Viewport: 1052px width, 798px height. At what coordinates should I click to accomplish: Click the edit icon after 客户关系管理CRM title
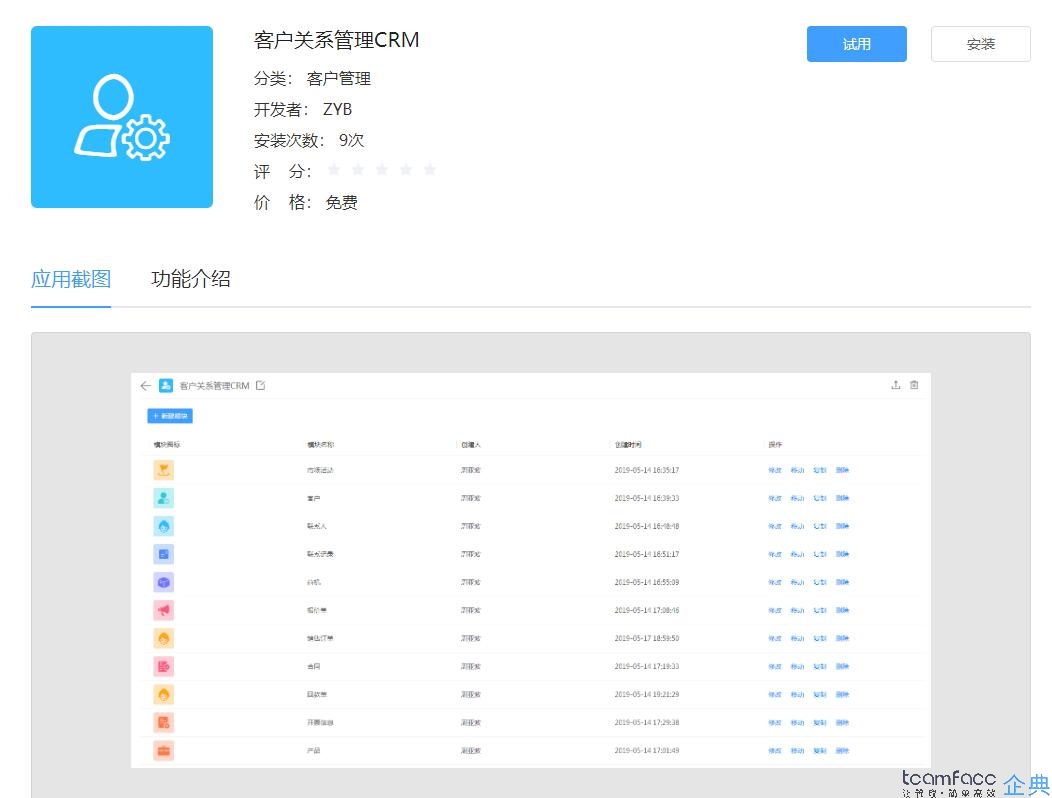[260, 385]
